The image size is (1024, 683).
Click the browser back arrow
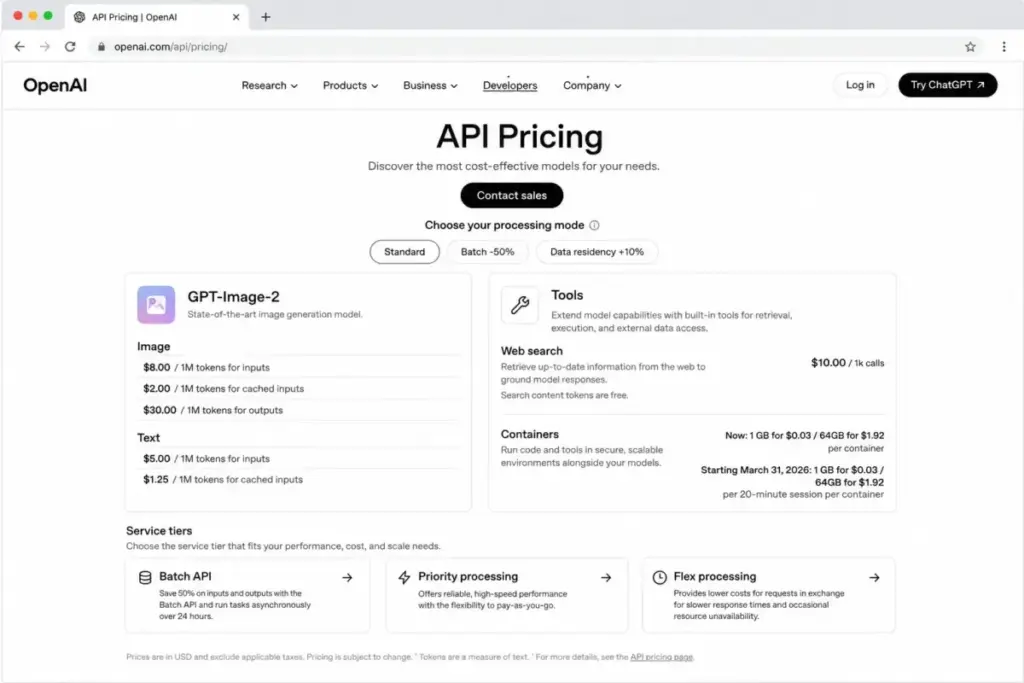click(x=20, y=46)
